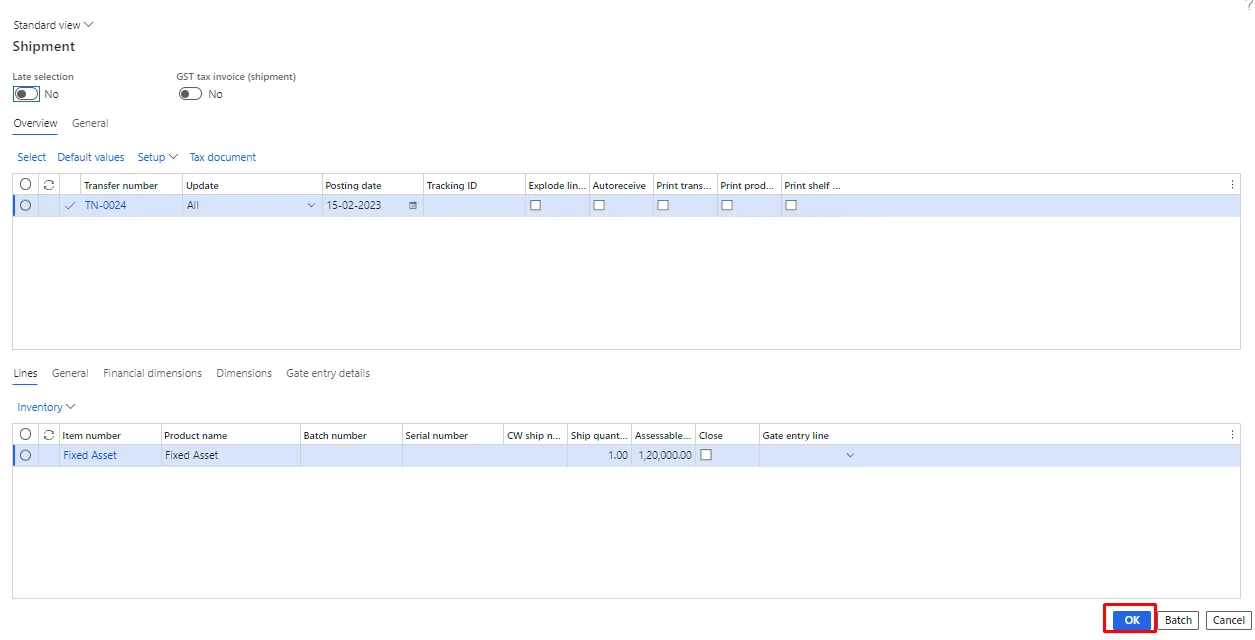Check Close box on Fixed Asset line
The image size is (1255, 640).
(705, 455)
